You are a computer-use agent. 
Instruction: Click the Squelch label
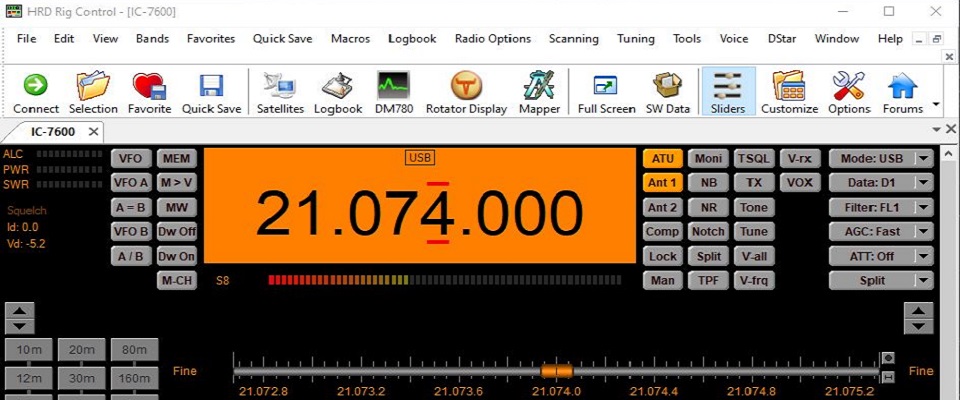(x=27, y=211)
